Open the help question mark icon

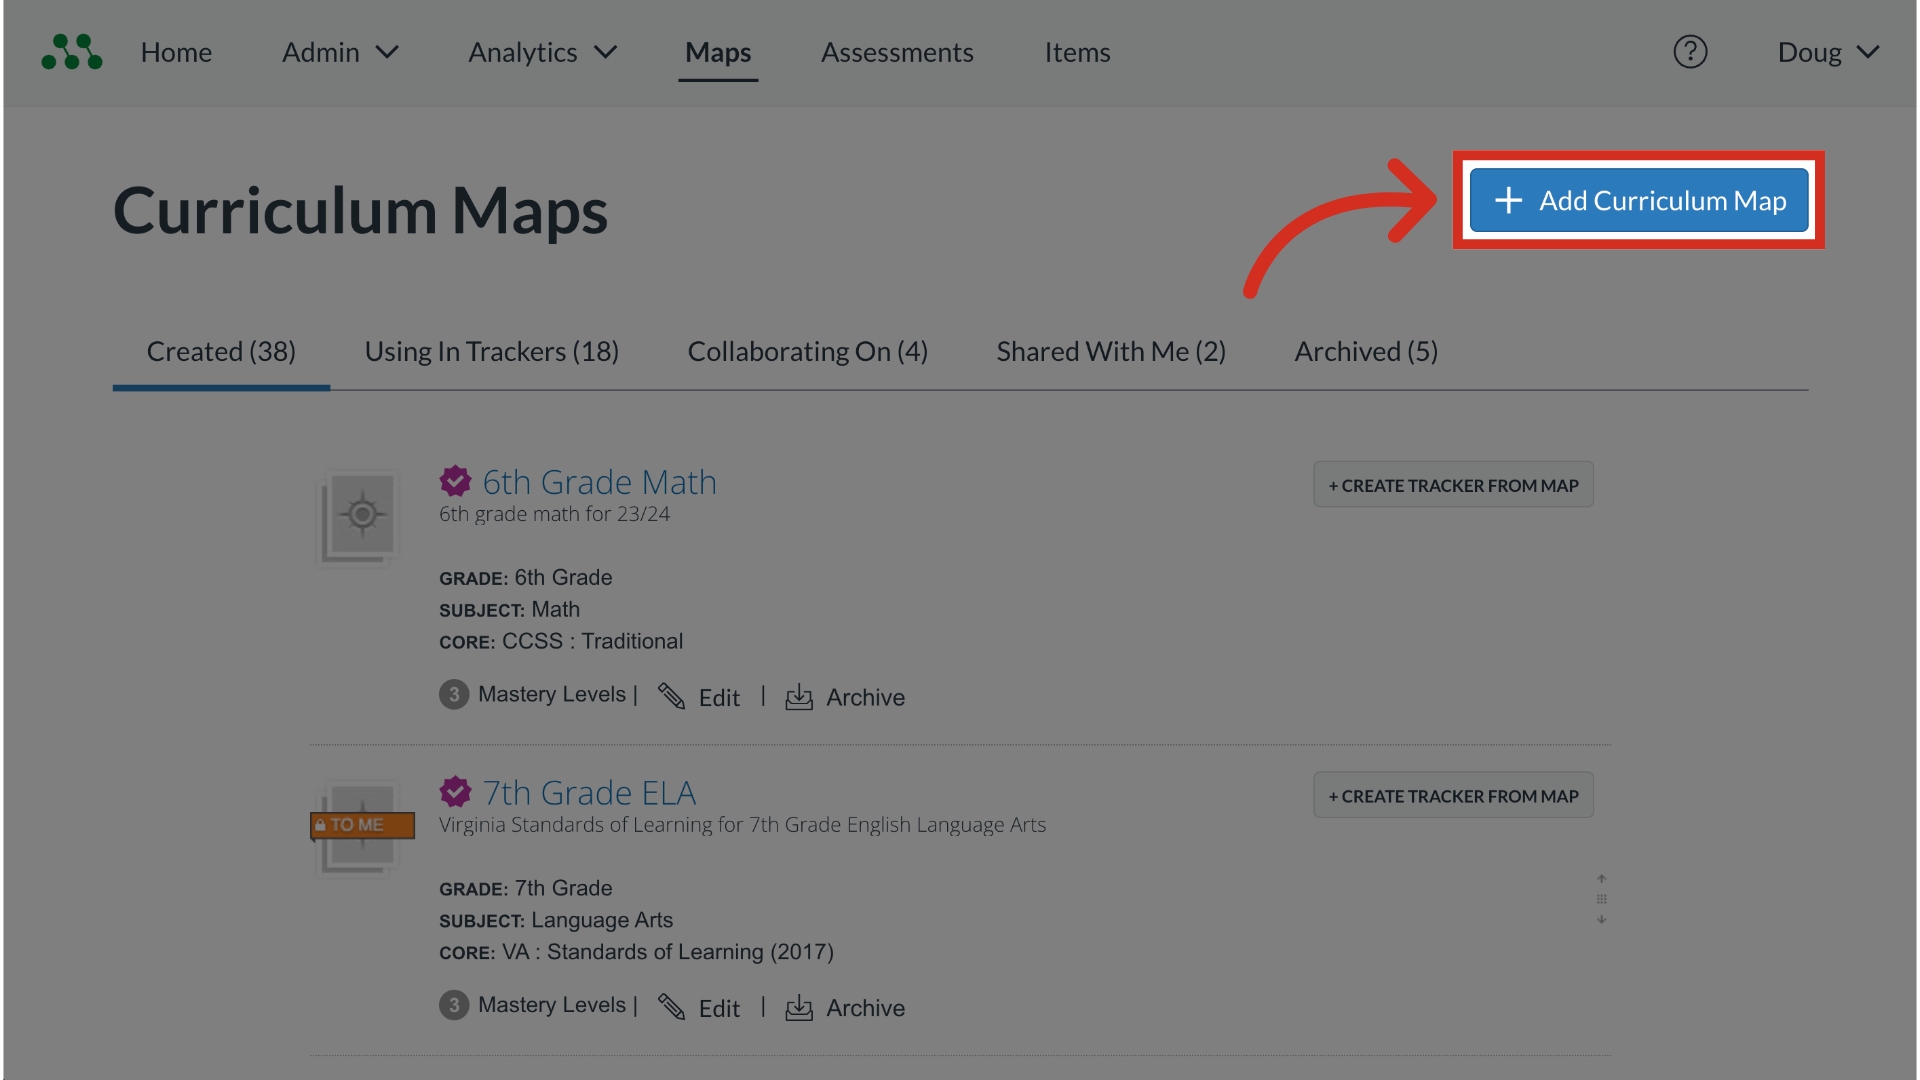tap(1690, 52)
